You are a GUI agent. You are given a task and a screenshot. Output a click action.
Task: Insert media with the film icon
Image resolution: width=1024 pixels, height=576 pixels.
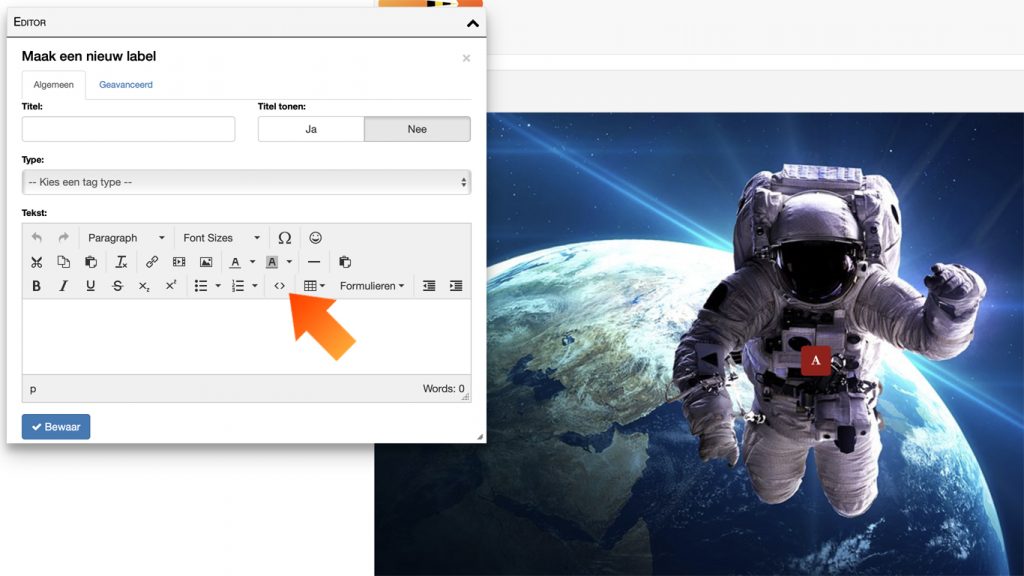coord(179,262)
